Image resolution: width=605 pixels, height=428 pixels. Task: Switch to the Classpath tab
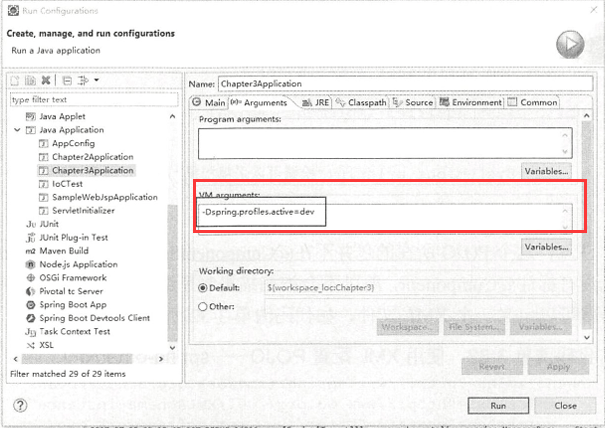click(366, 102)
